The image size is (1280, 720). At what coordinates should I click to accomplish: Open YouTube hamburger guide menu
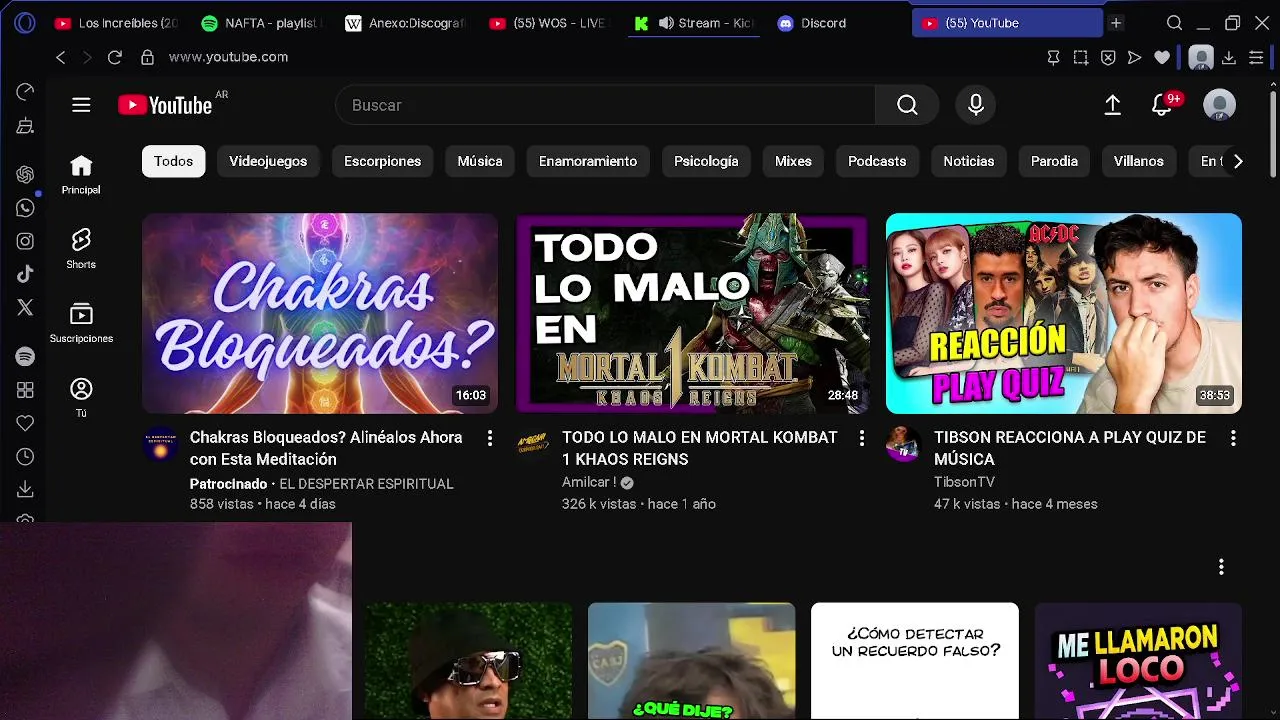81,105
